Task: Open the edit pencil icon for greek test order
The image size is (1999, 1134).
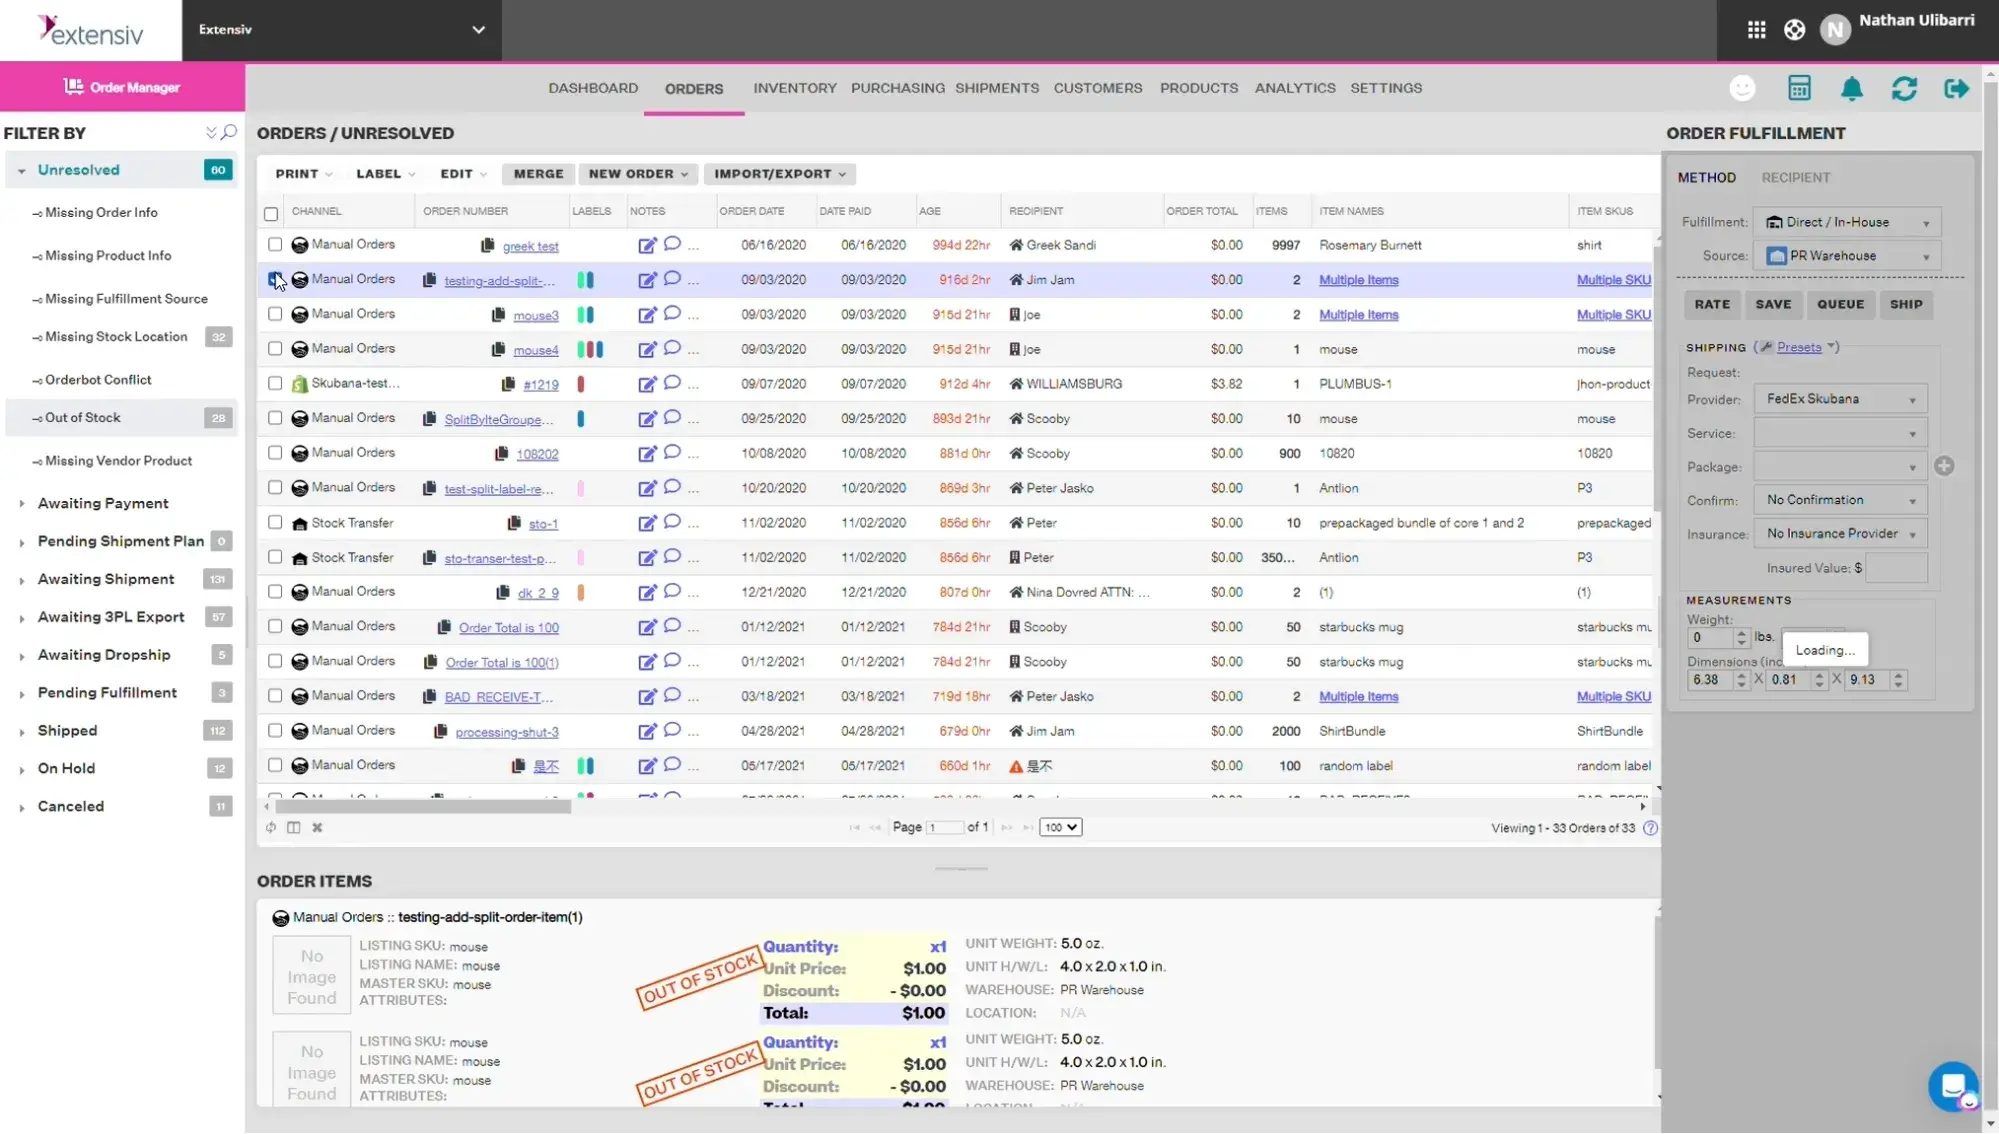Action: 646,244
